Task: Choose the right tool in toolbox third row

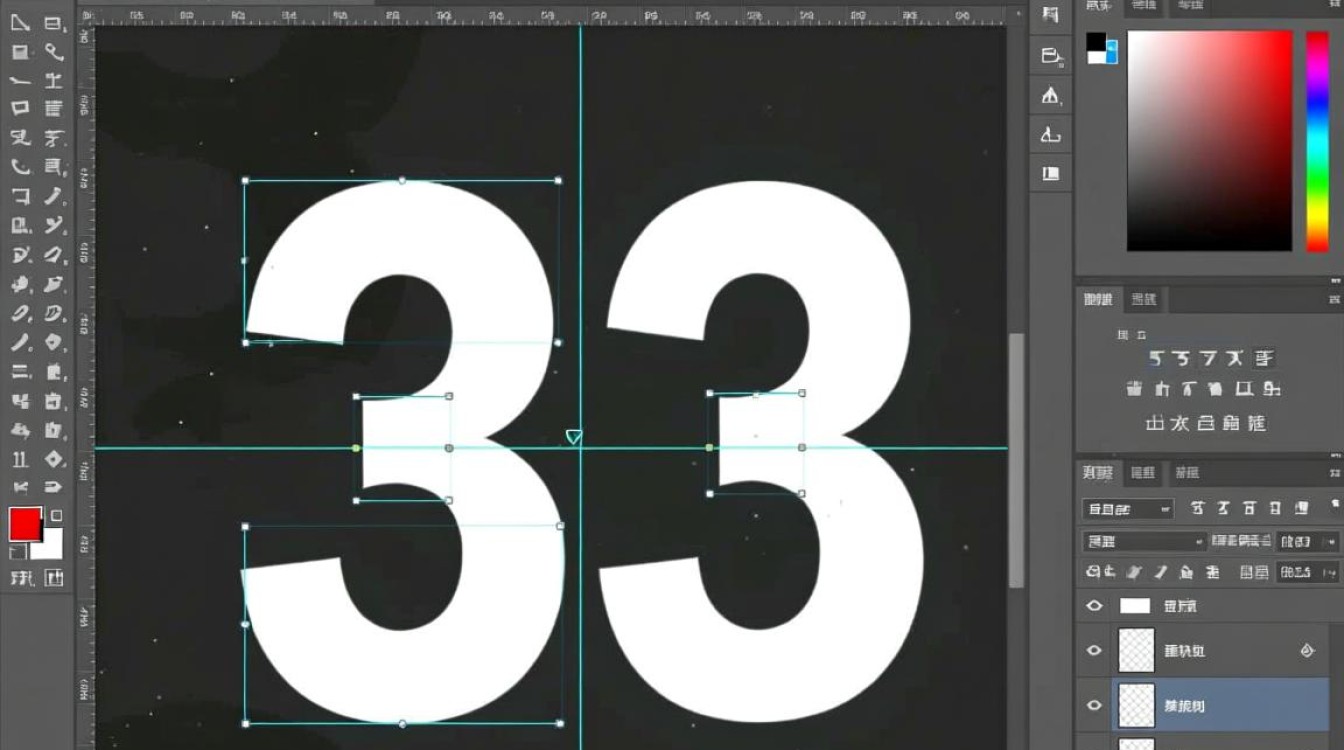Action: [54, 81]
